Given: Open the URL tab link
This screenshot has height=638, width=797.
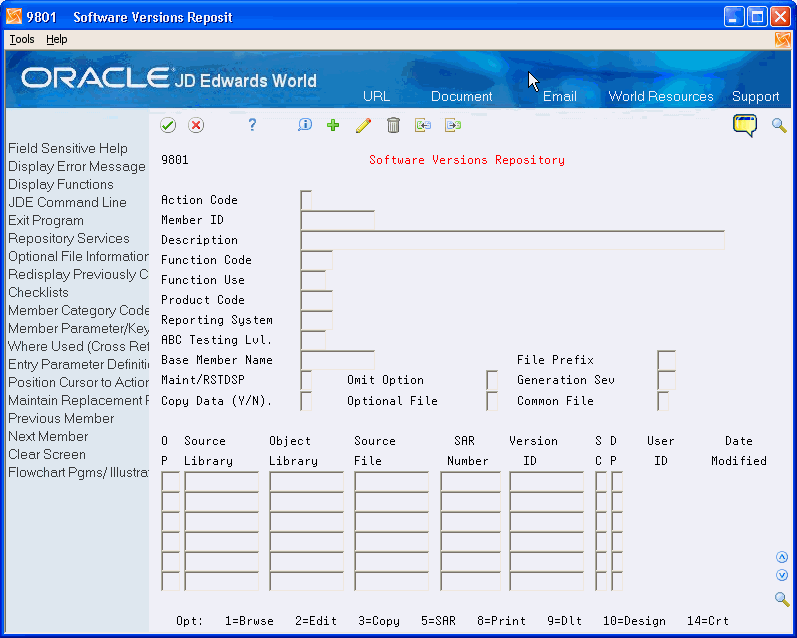Looking at the screenshot, I should (x=377, y=96).
